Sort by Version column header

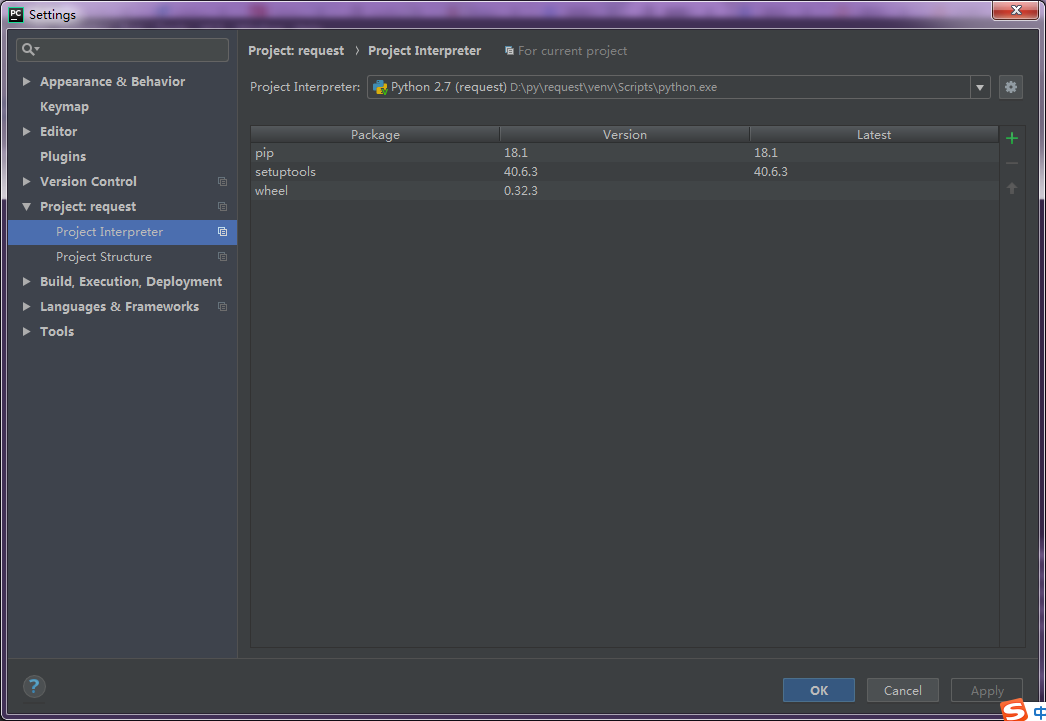[x=624, y=134]
